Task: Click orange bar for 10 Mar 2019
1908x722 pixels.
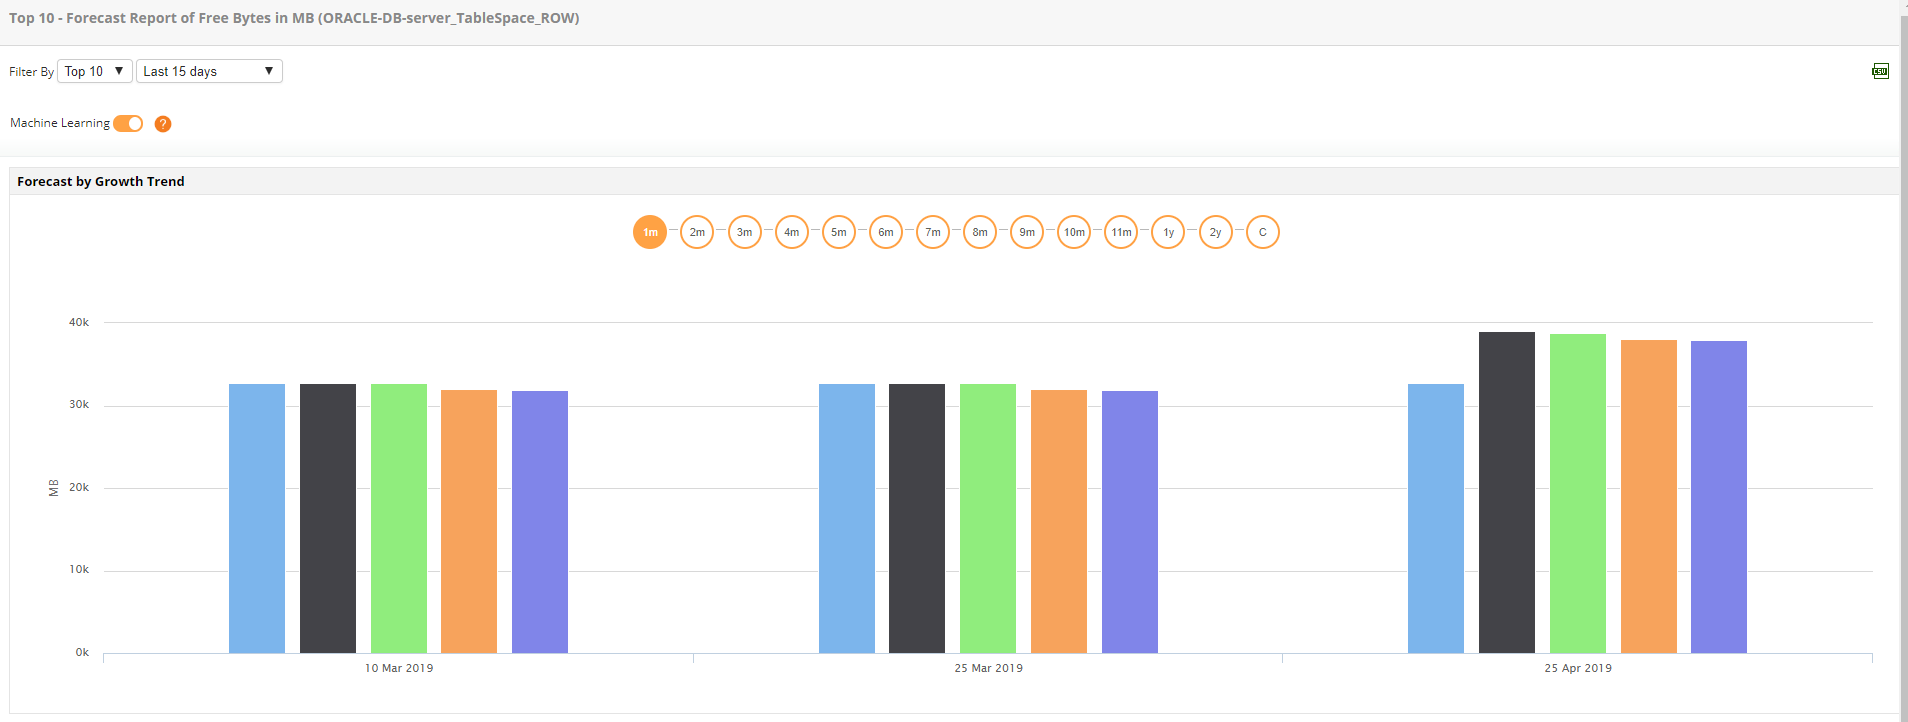Action: click(469, 521)
